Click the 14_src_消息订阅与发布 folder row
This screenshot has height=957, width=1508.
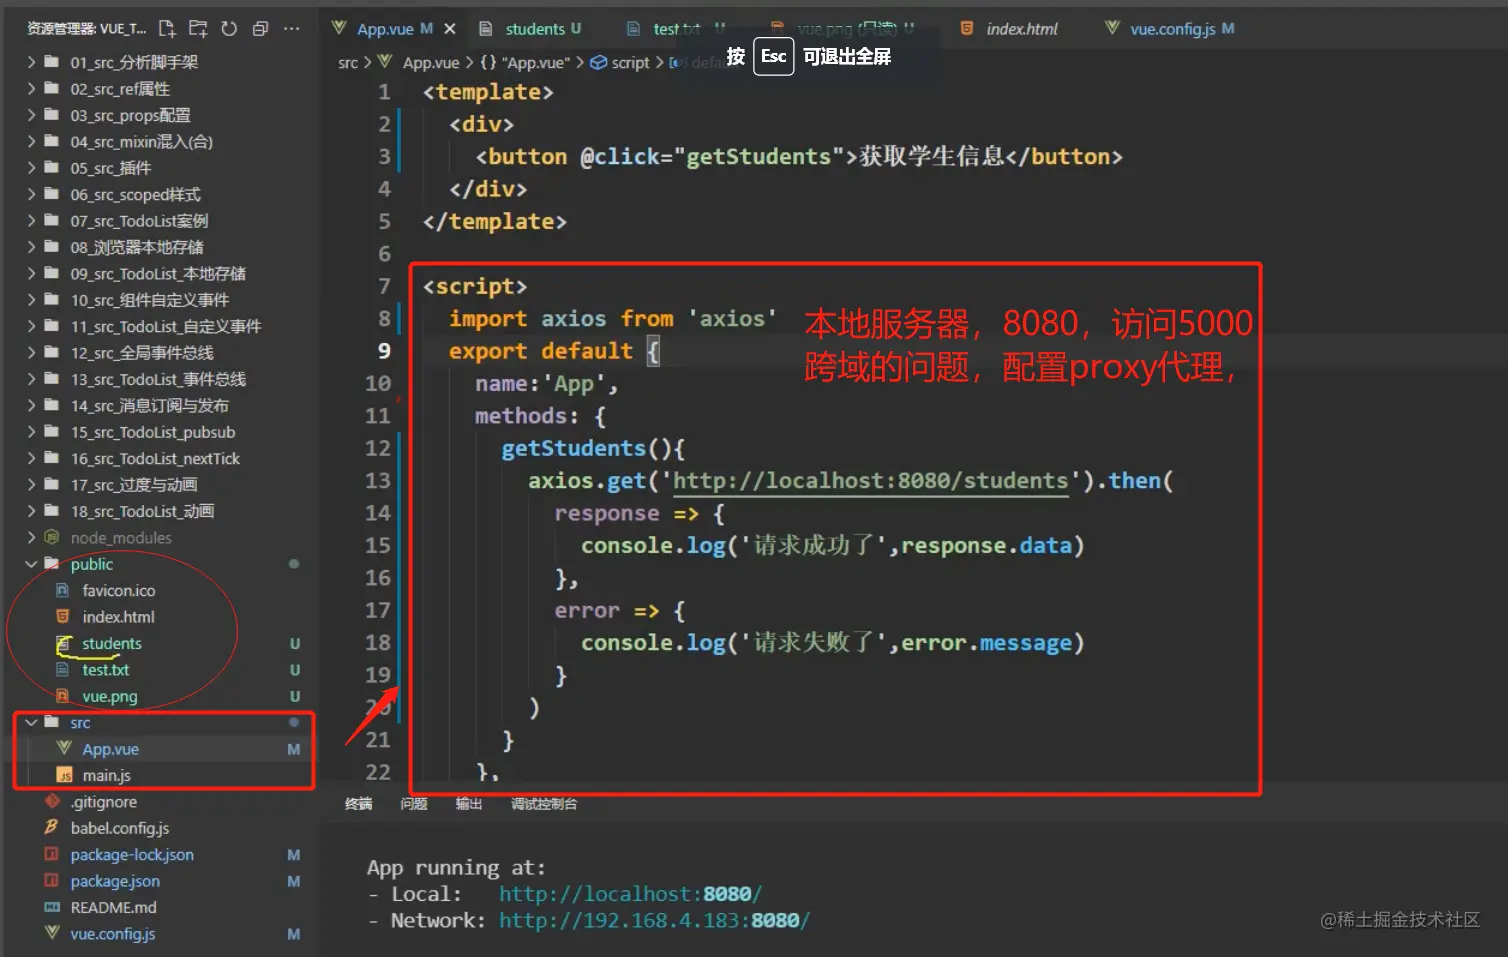(x=160, y=406)
